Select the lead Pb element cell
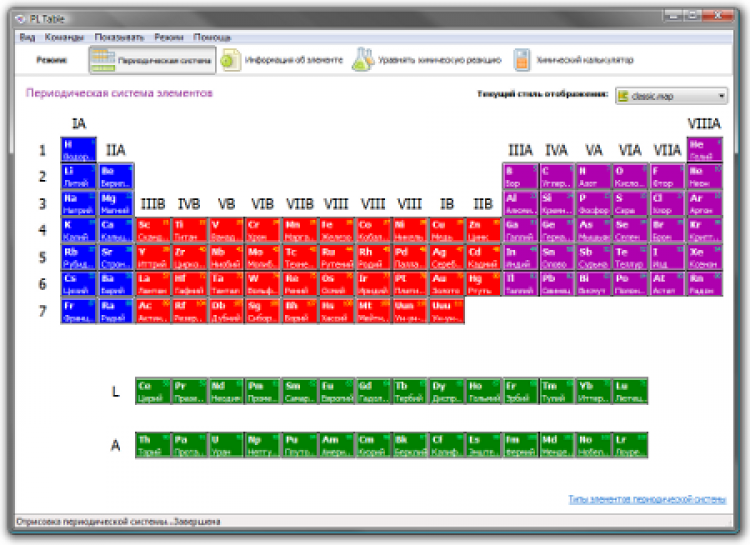Image resolution: width=750 pixels, height=545 pixels. coord(557,284)
